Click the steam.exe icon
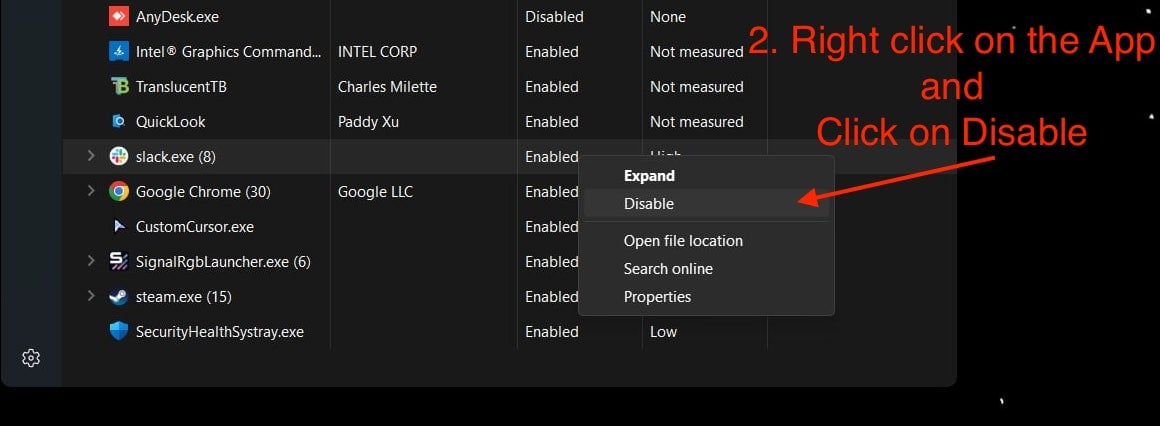 point(118,297)
